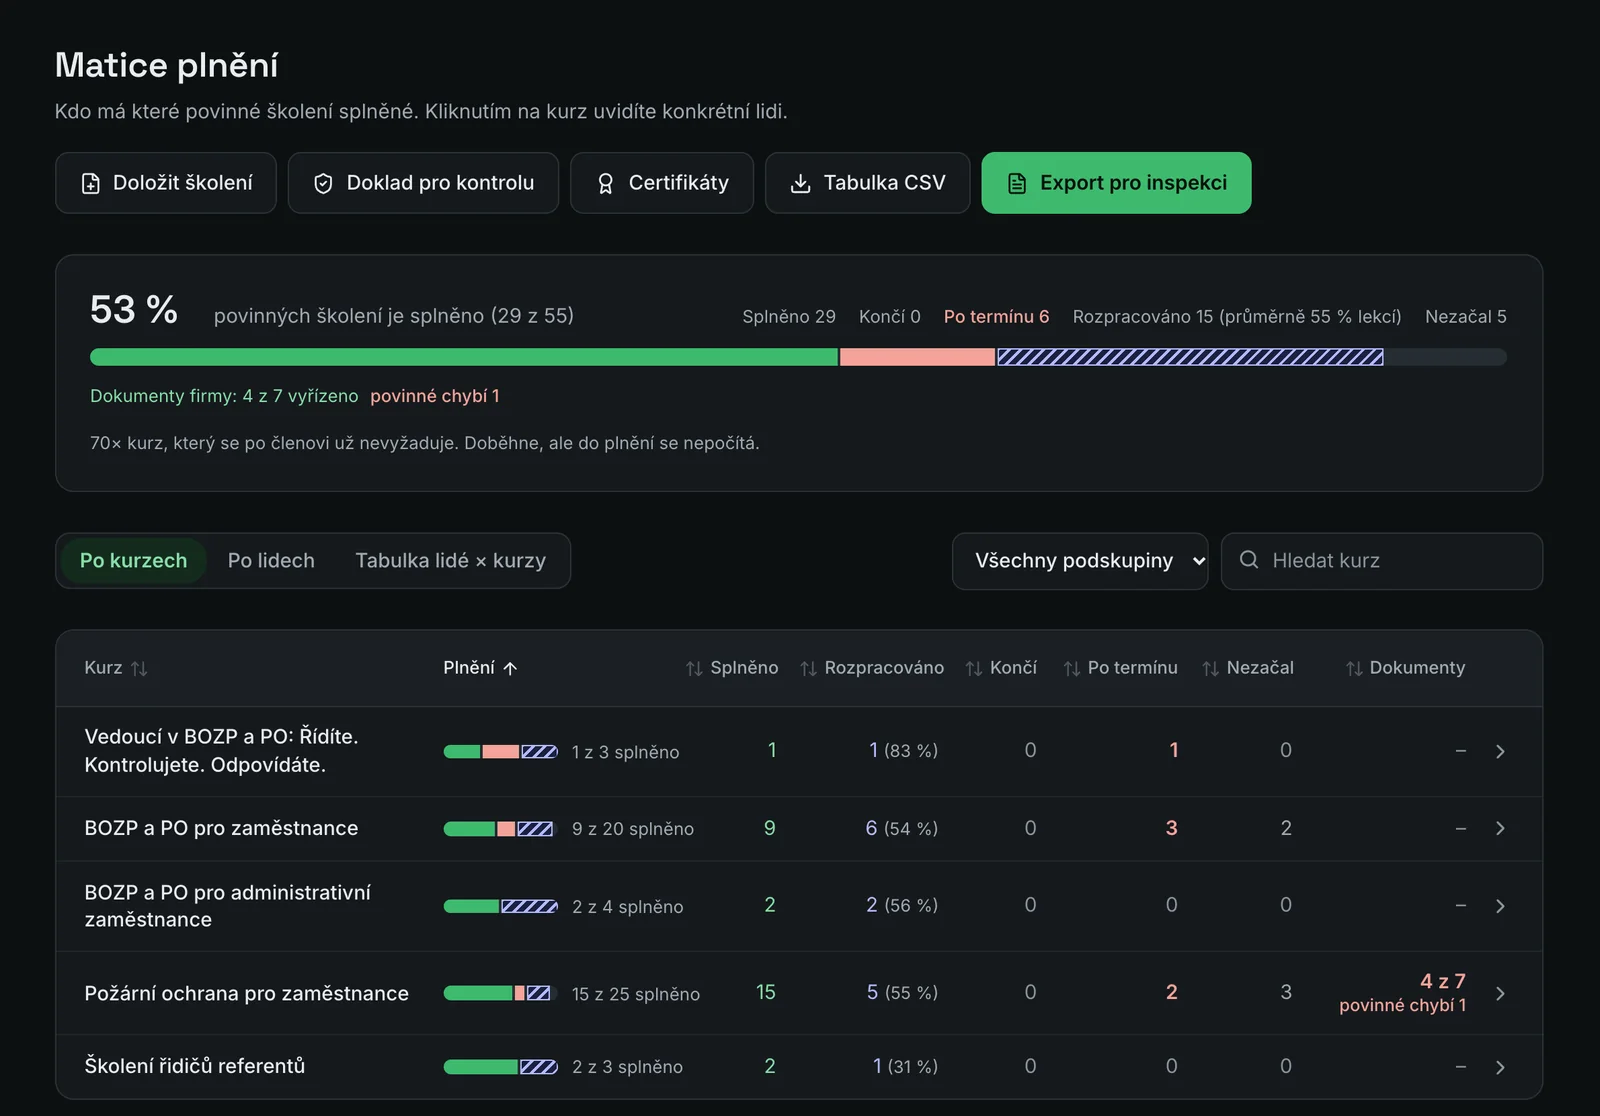Click the 1 z 3 splněno text
Screen dimensions: 1600x1116
625,752
